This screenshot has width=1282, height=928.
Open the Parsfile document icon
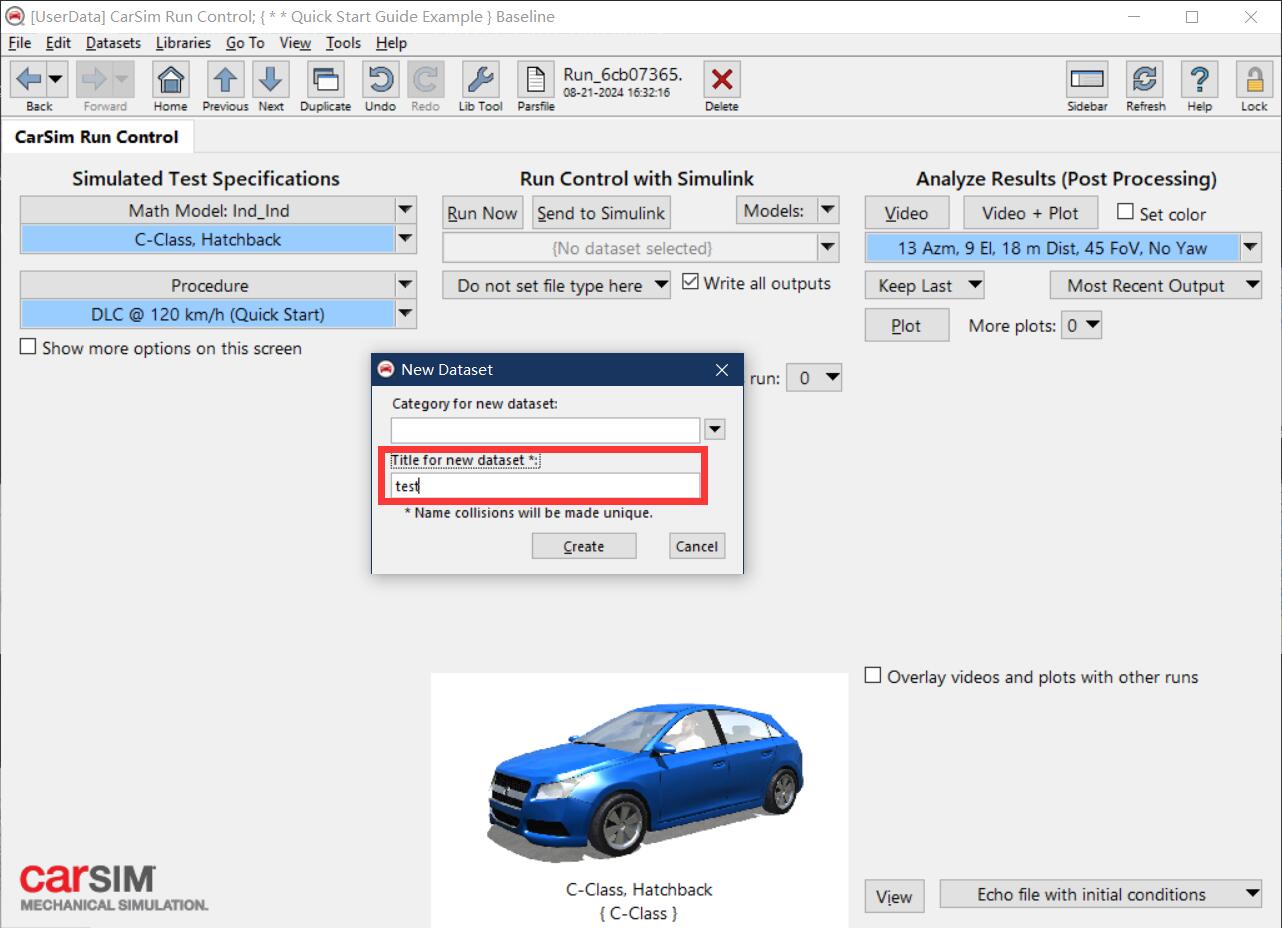[536, 79]
